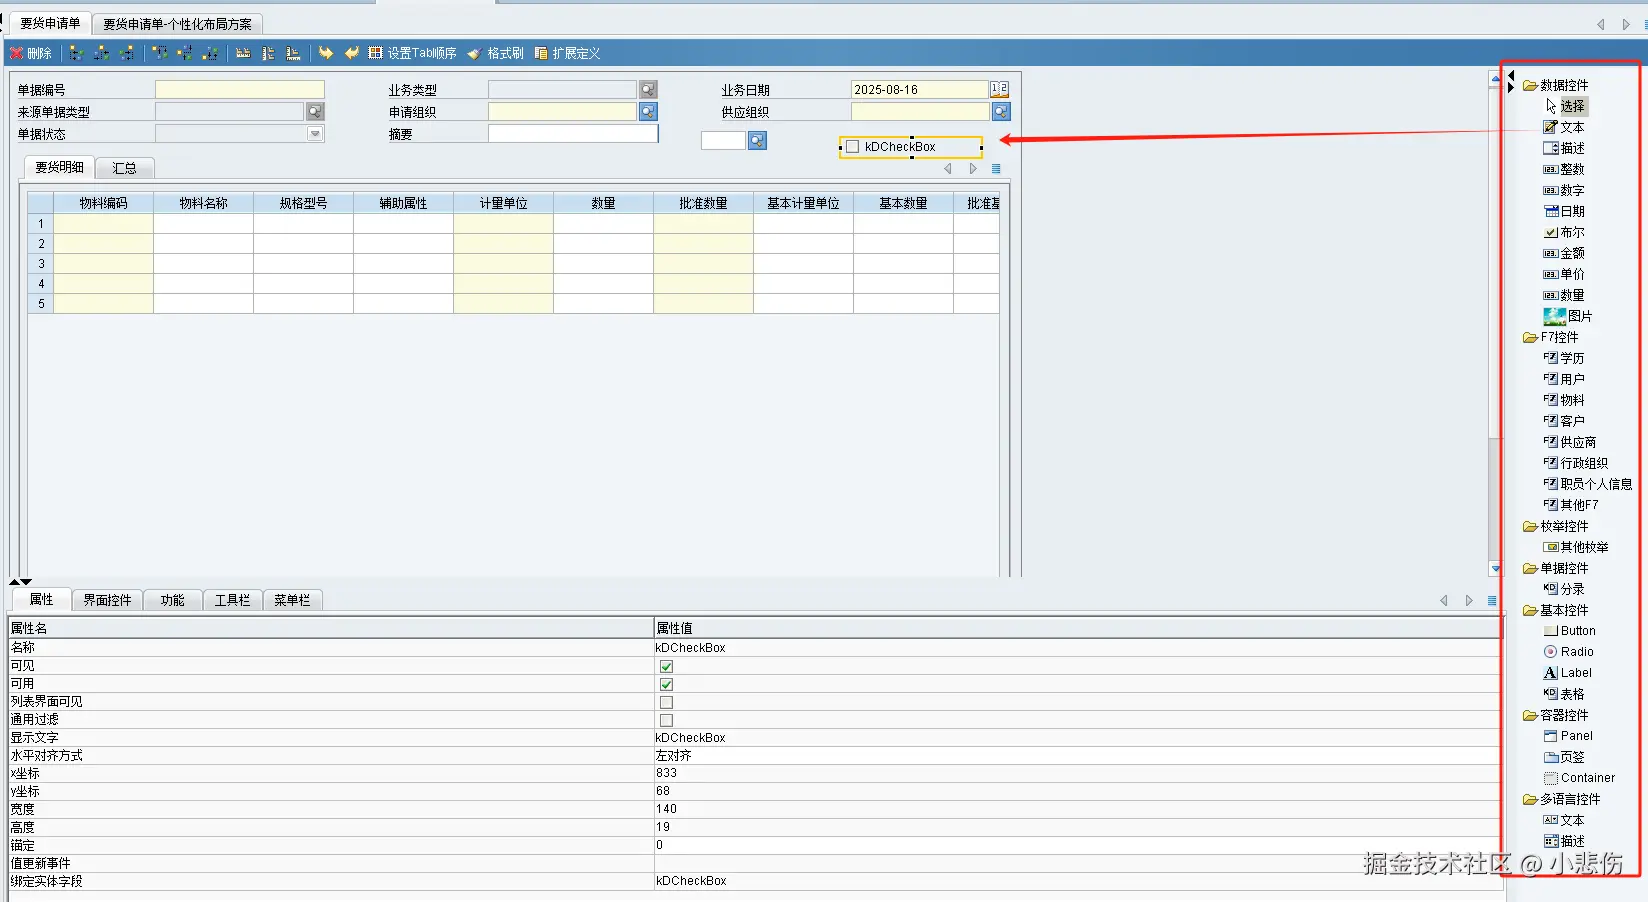Screen dimensions: 1648x902
Task: Open lookup for 供应组织 field
Action: coord(1001,112)
